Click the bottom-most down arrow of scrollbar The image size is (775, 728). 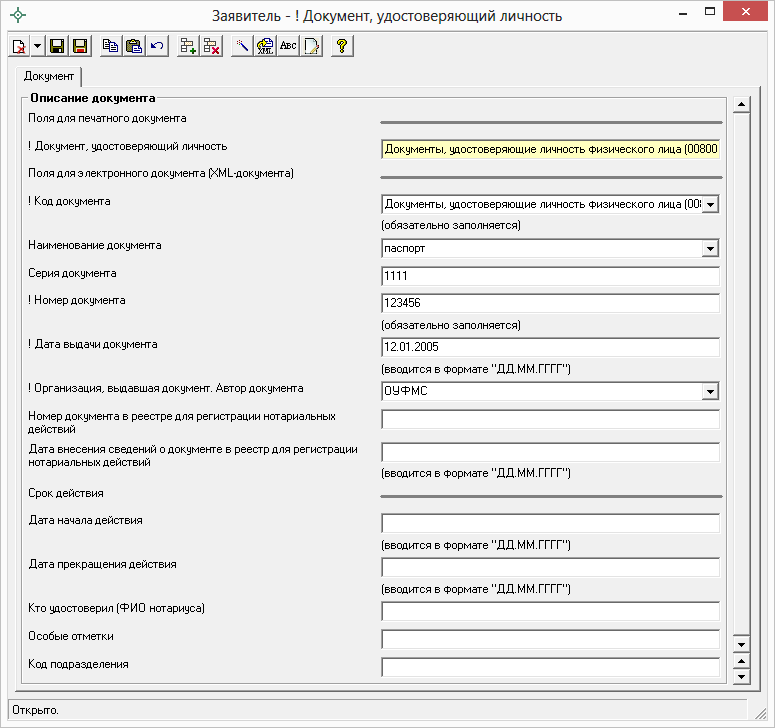pyautogui.click(x=741, y=677)
